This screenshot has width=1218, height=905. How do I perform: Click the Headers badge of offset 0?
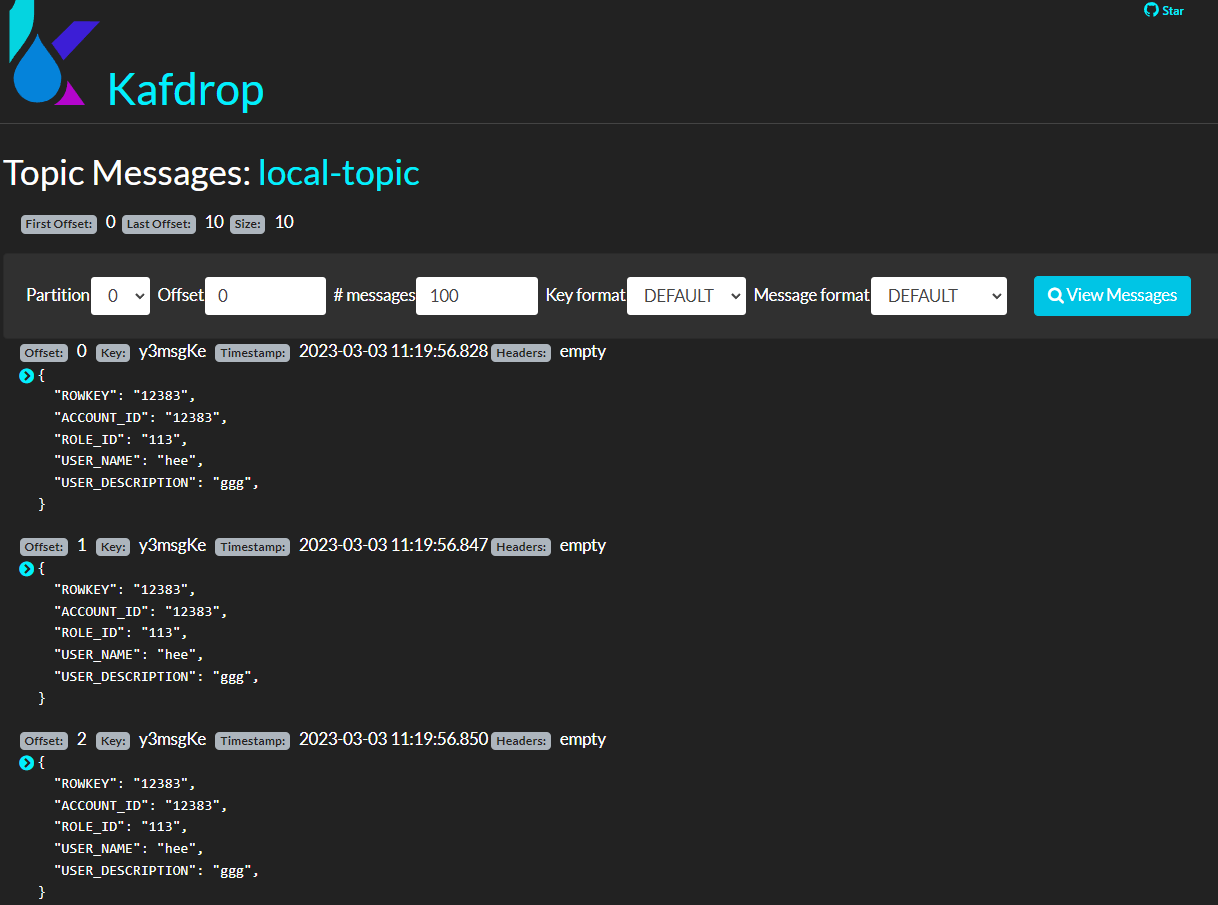click(x=521, y=353)
